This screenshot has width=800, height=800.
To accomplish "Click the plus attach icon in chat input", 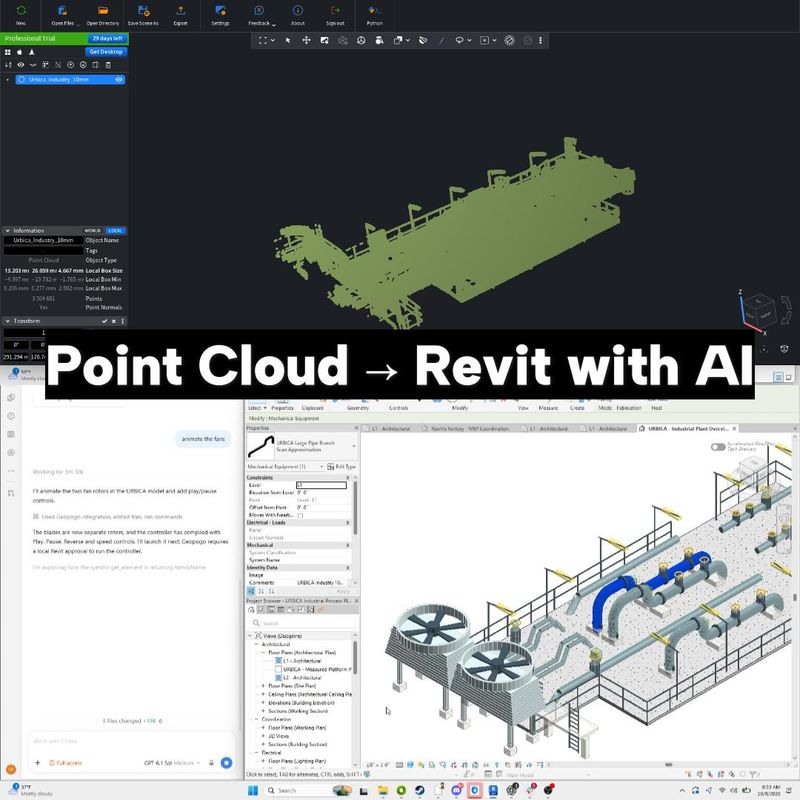I will [x=37, y=763].
